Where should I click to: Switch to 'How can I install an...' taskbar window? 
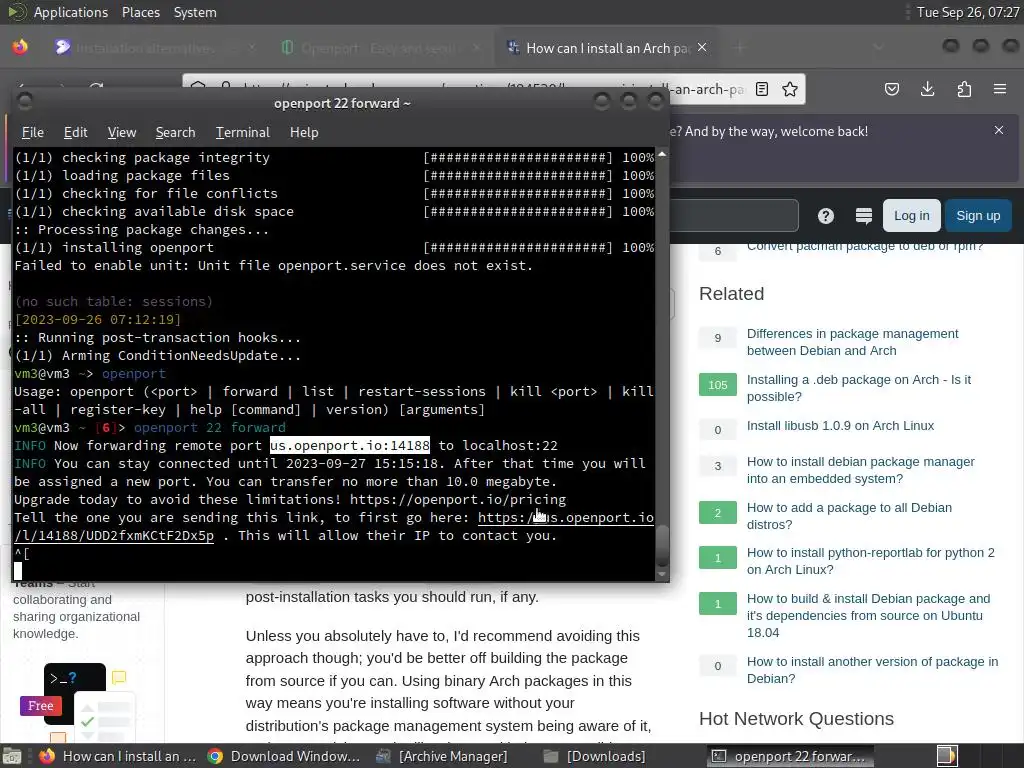tap(118, 756)
